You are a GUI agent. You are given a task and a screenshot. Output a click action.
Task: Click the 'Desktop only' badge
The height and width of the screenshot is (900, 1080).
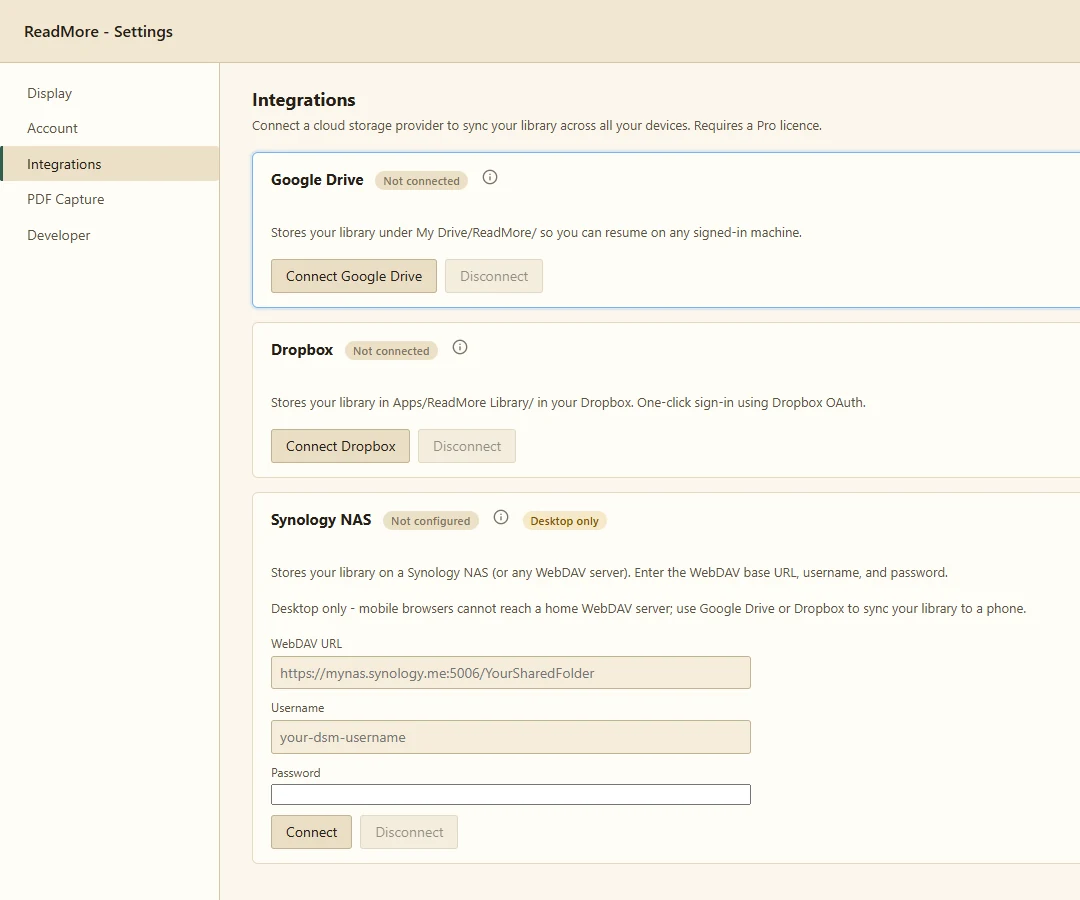565,521
